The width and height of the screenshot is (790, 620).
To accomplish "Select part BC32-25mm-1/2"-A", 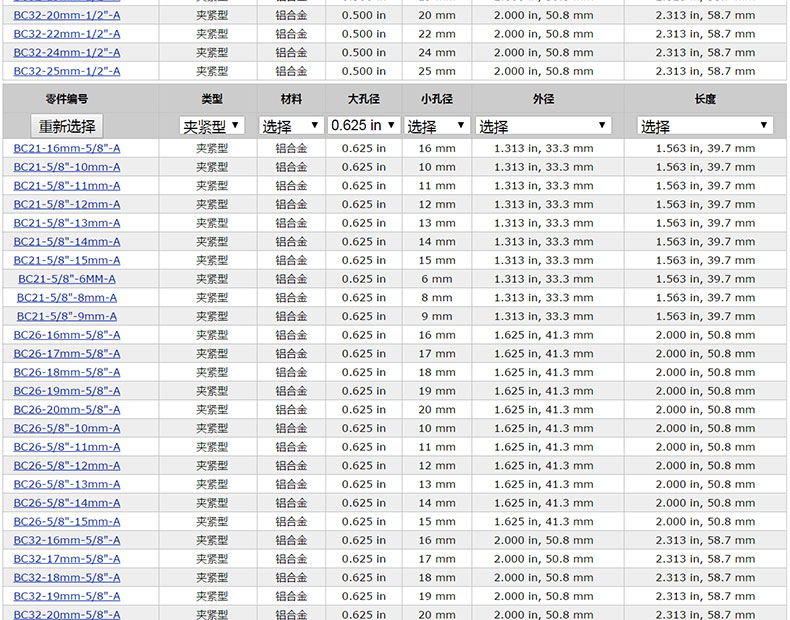I will pos(67,71).
